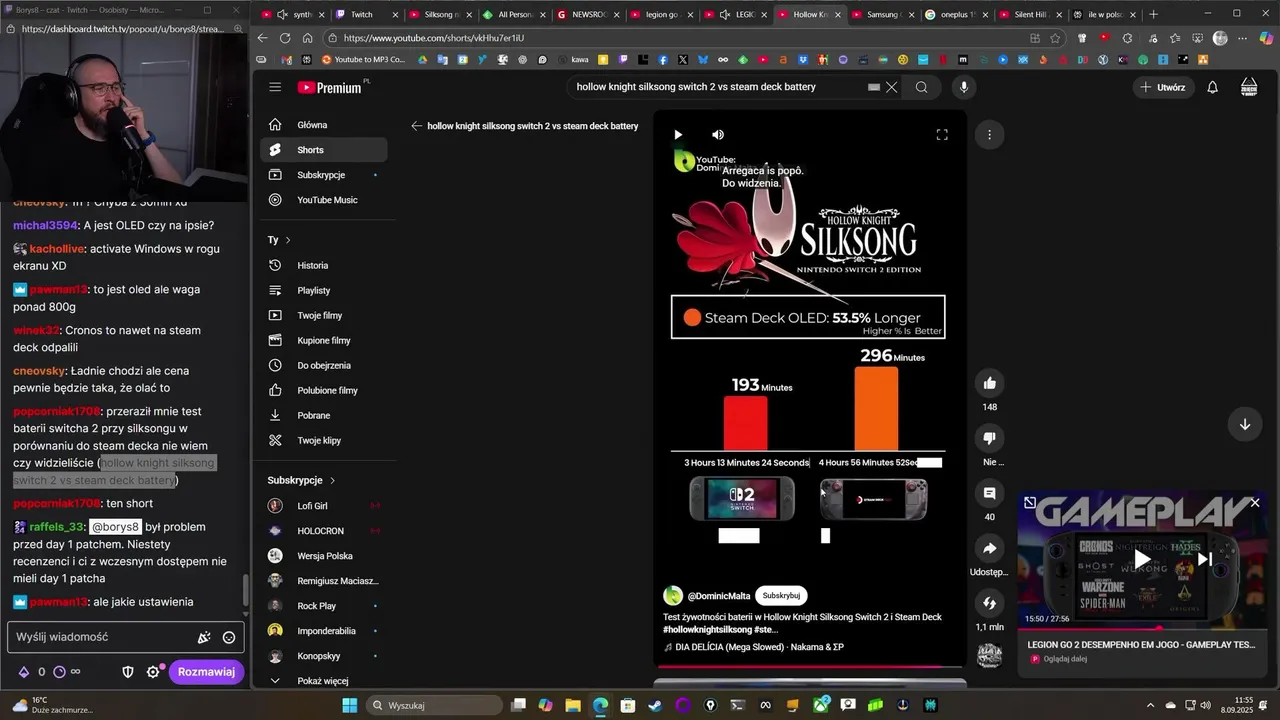This screenshot has width=1280, height=720.
Task: Expand subscriptions with Pokaż więcej
Action: (323, 681)
